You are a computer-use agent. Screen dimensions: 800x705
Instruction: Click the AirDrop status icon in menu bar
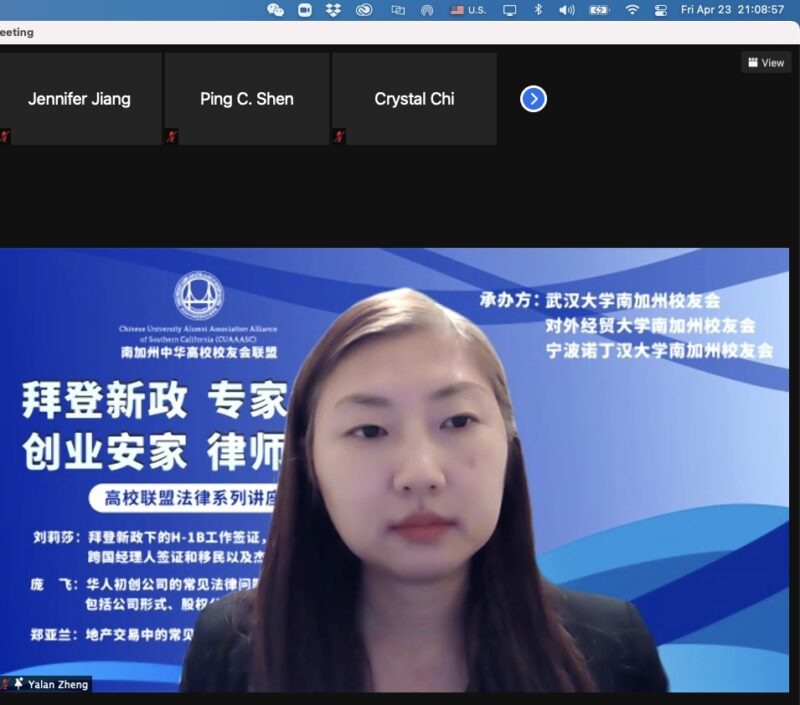point(427,10)
